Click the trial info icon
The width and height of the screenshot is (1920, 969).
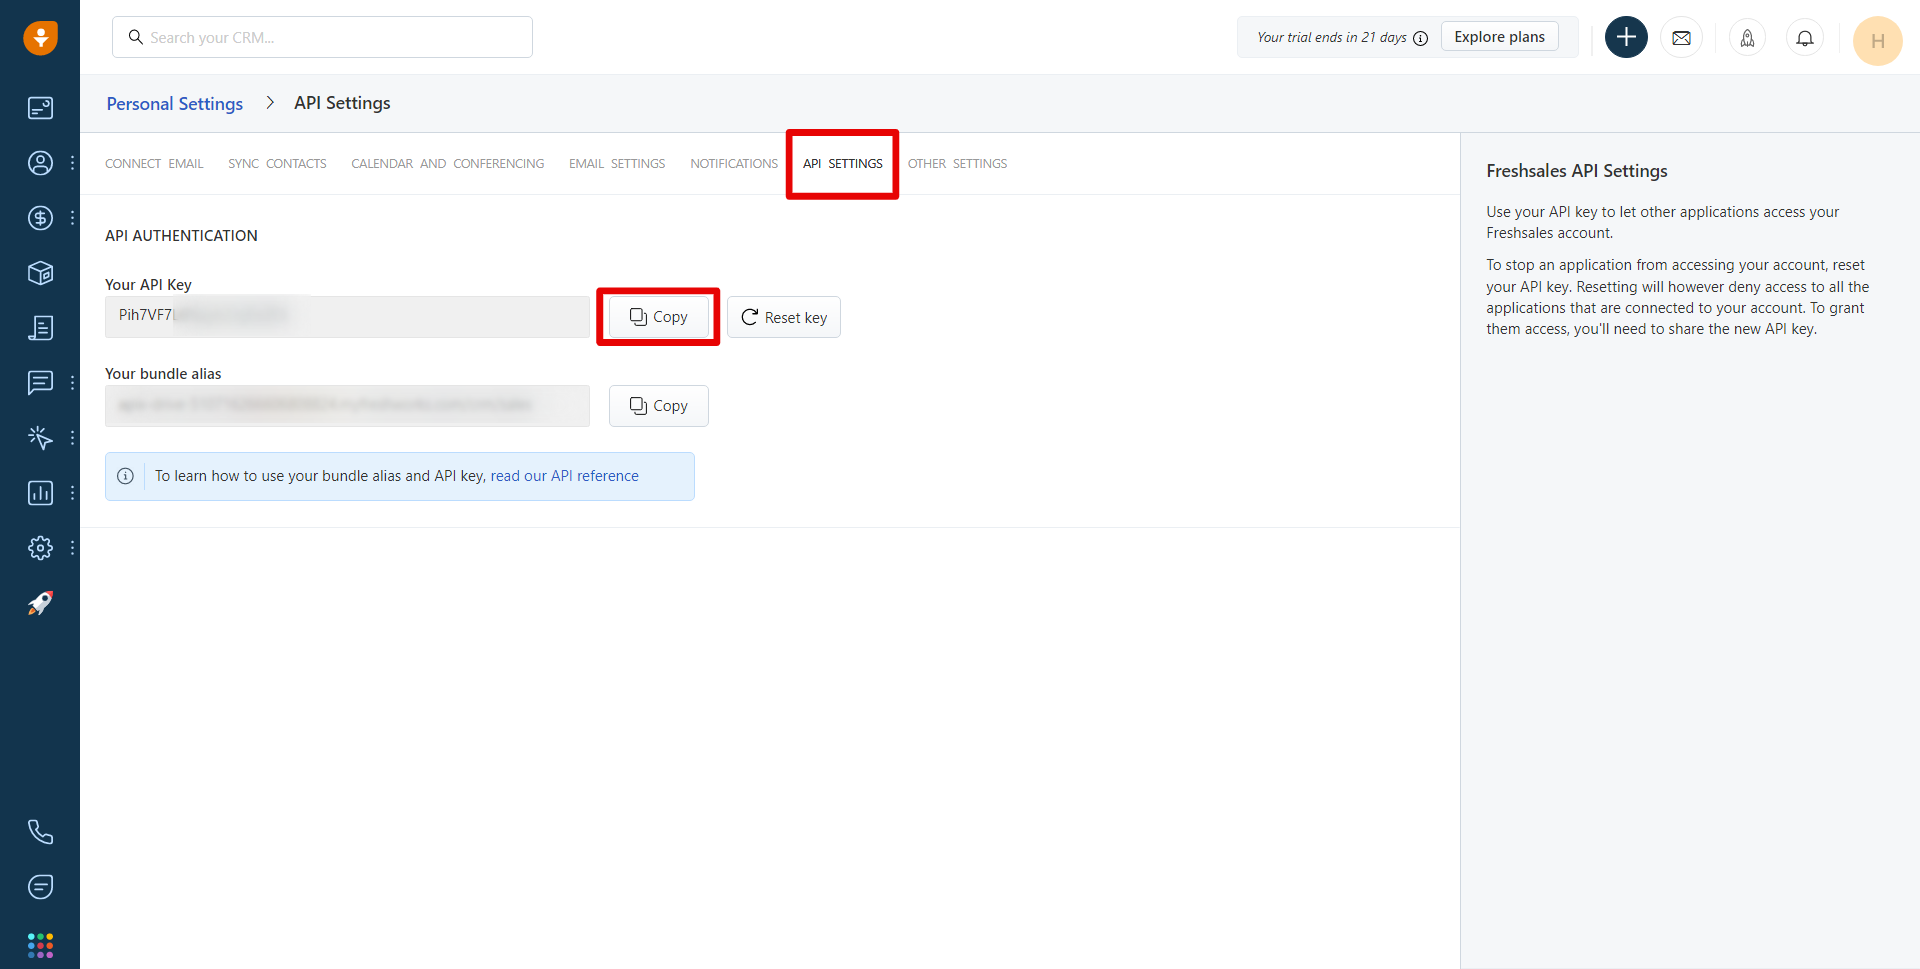1420,38
